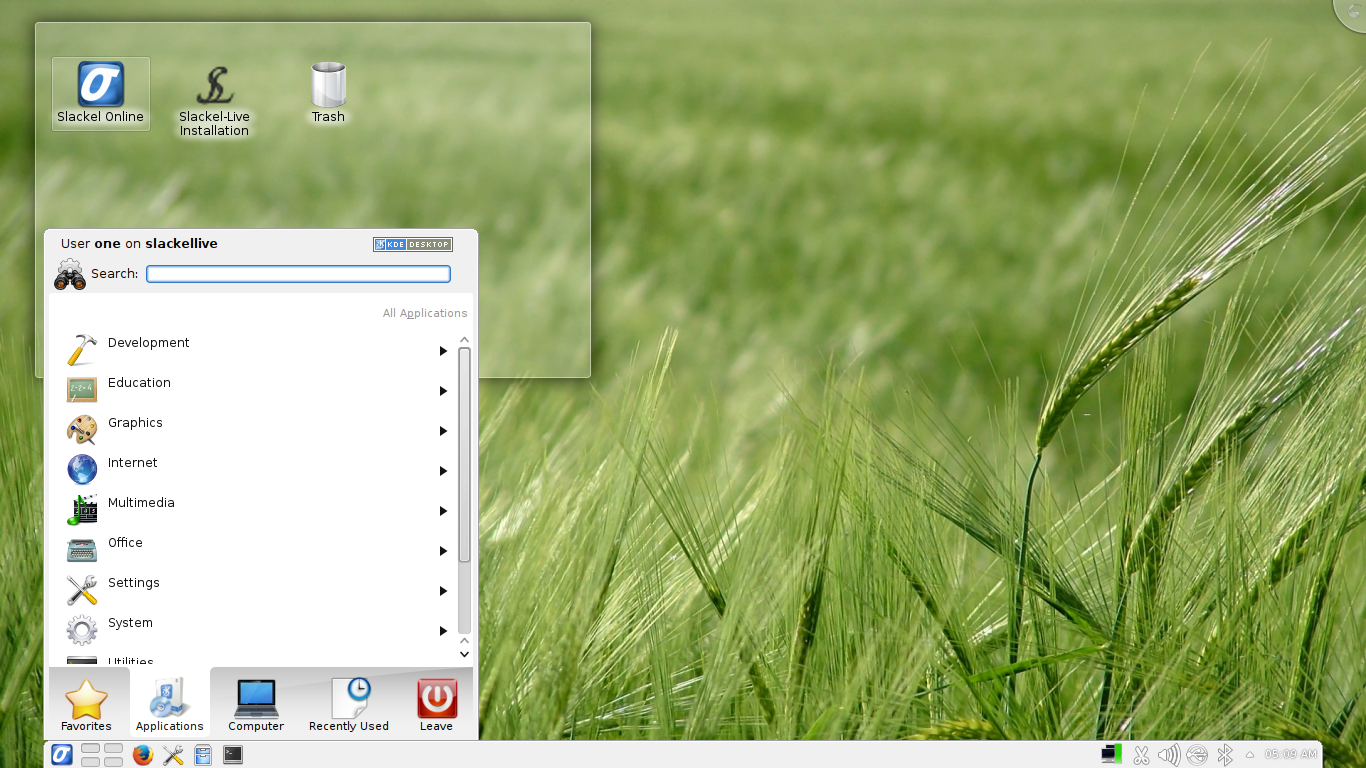Open the Computer tab
This screenshot has height=768, width=1366.
[256, 704]
